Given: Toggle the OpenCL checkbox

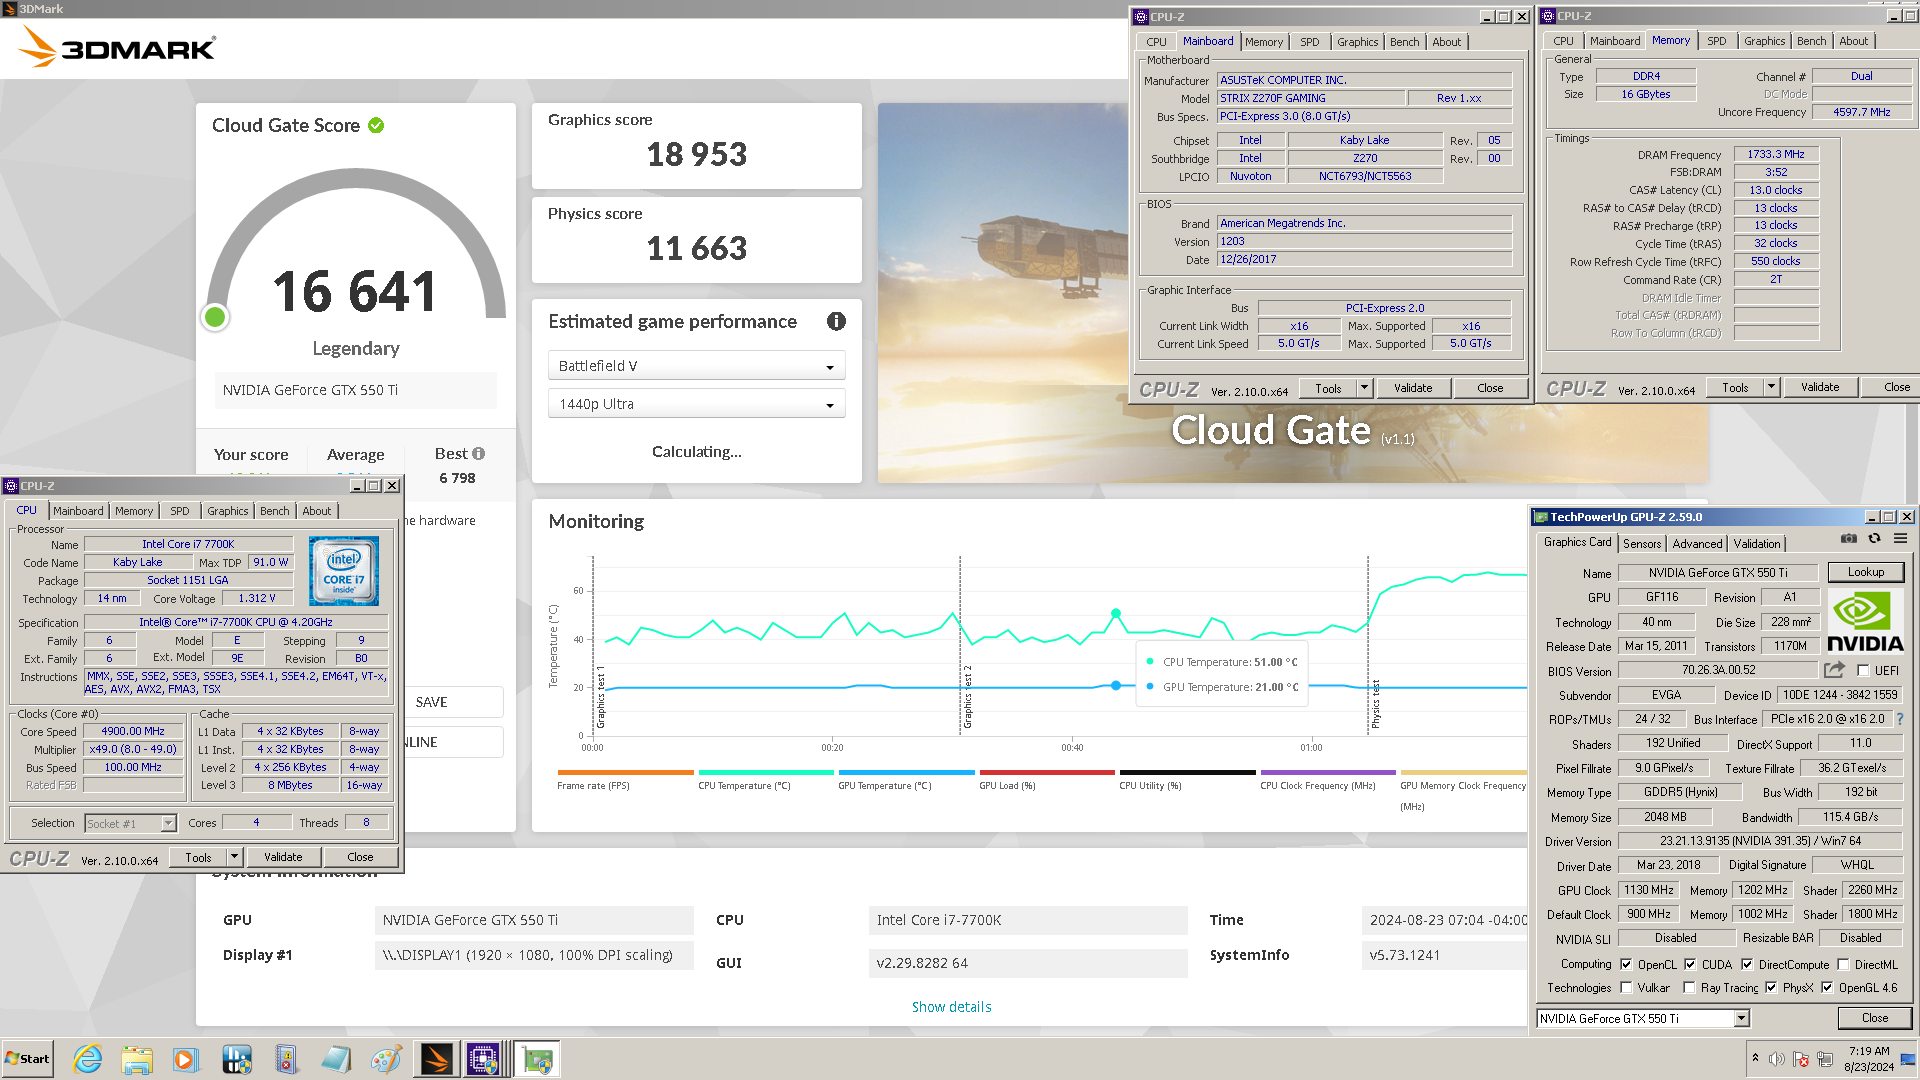Looking at the screenshot, I should [1626, 965].
